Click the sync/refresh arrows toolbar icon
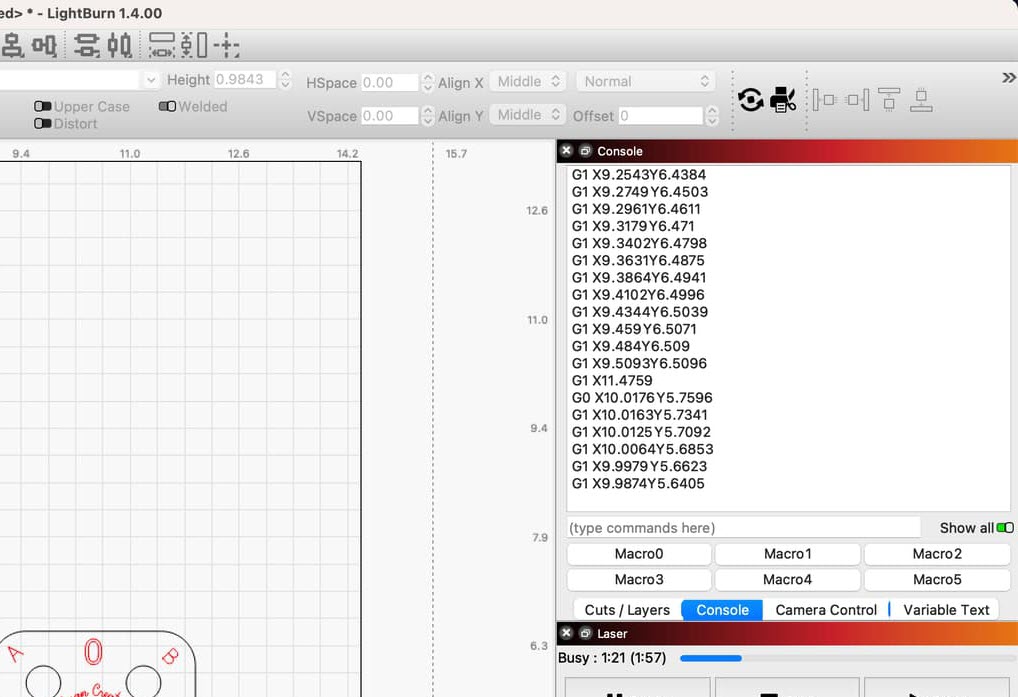This screenshot has width=1018, height=697. [x=750, y=99]
